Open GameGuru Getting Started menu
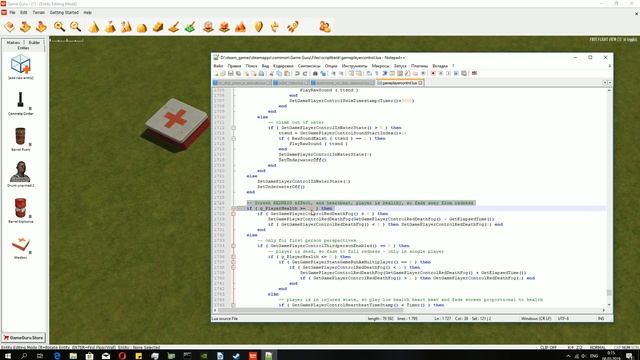The height and width of the screenshot is (360, 640). point(64,13)
